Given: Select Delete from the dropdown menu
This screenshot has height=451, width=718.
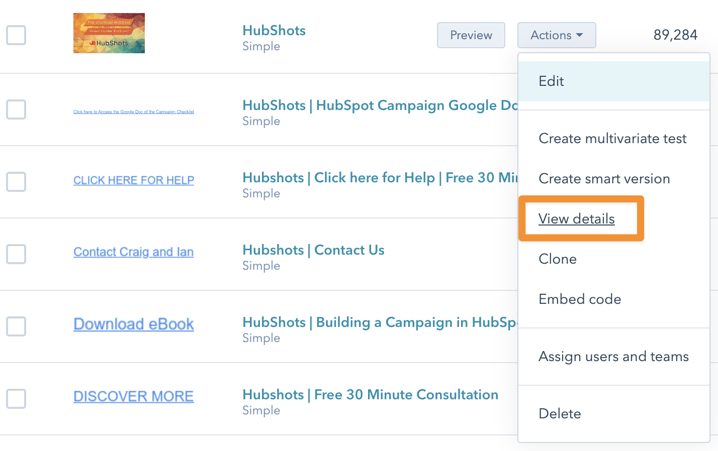Looking at the screenshot, I should click(x=559, y=413).
